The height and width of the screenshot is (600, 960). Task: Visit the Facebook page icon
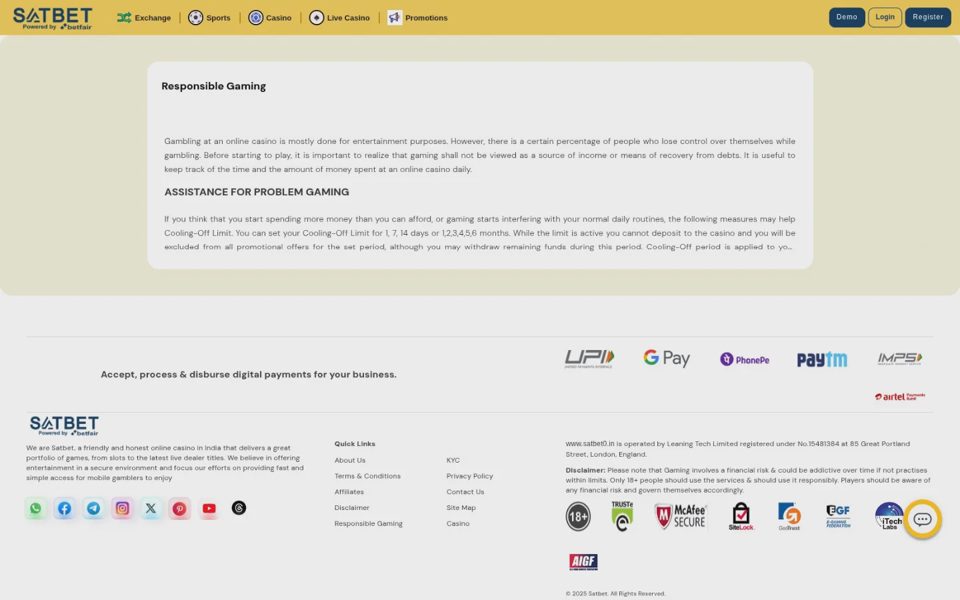[64, 508]
